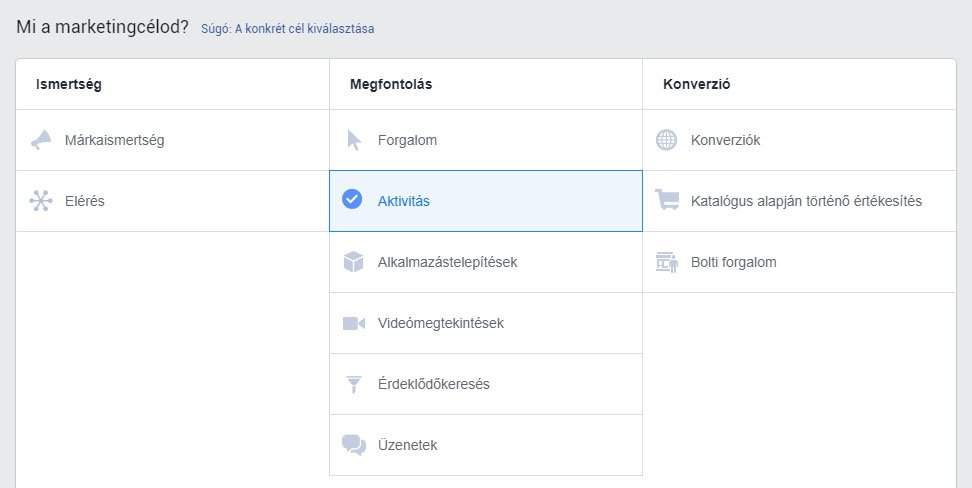Click the network node icon for Elérés

tap(41, 201)
